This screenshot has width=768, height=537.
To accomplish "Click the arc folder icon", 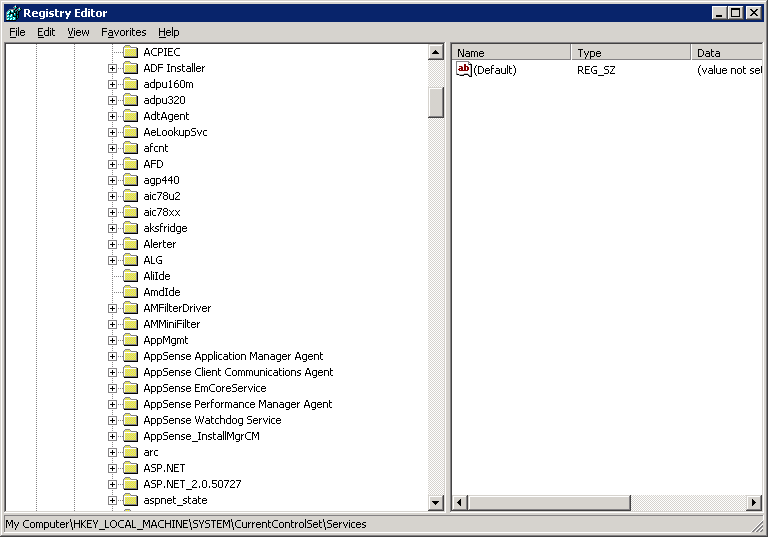I will 130,452.
